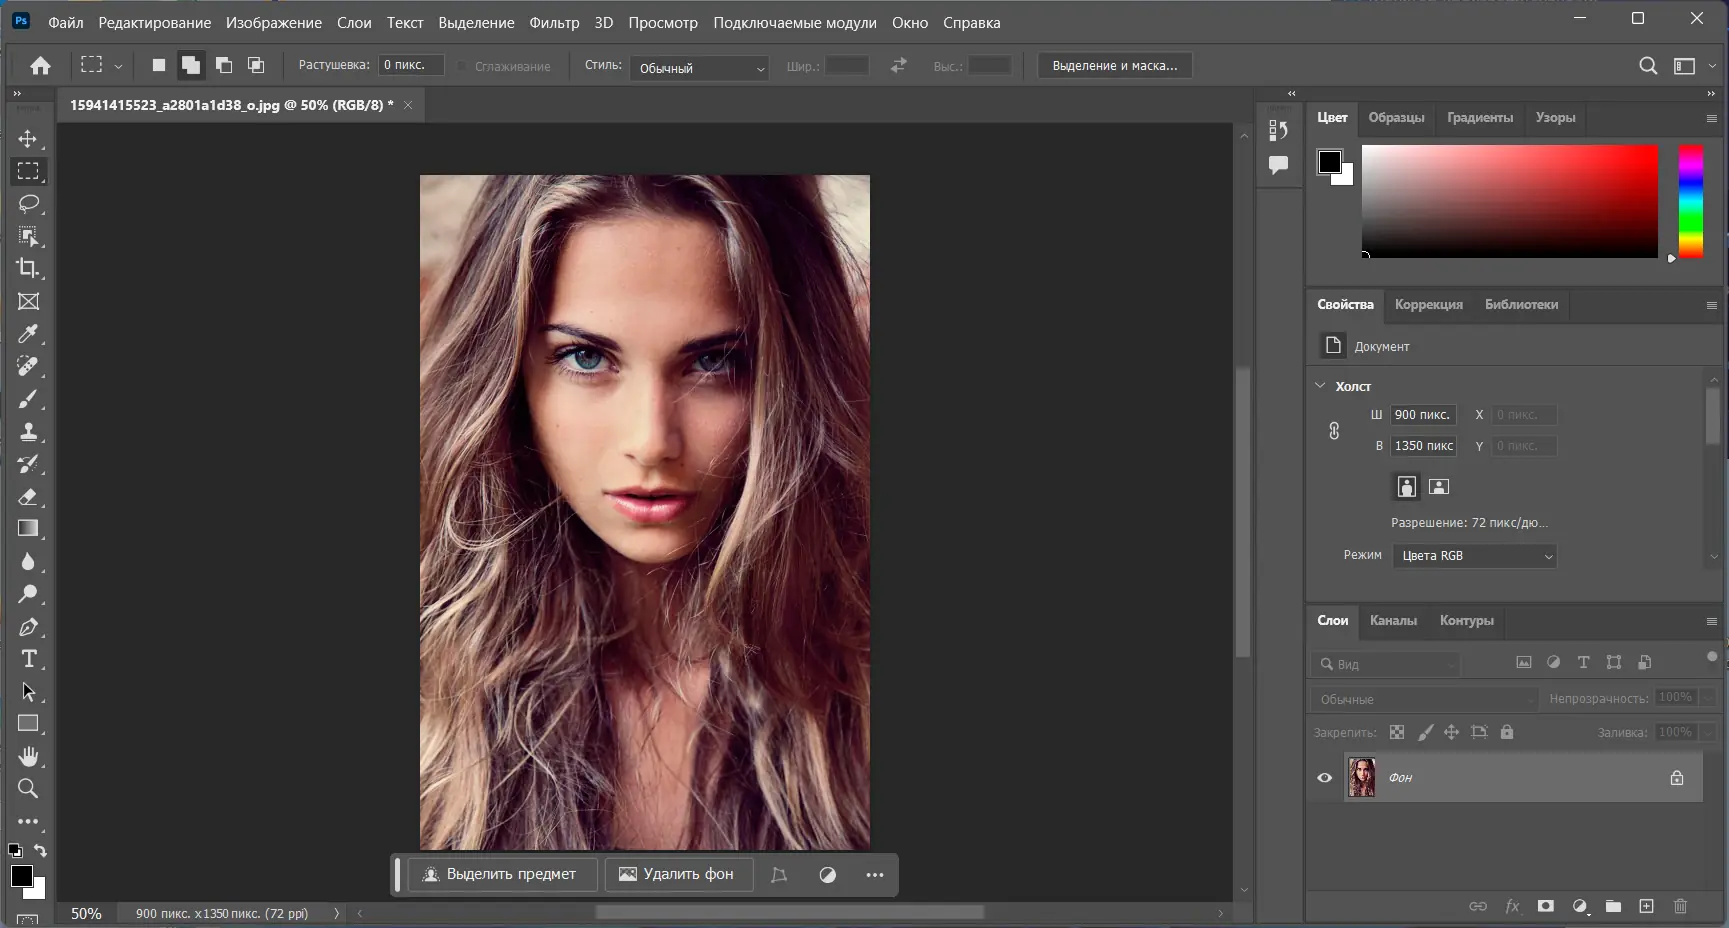This screenshot has width=1729, height=928.
Task: Select the Hand tool
Action: [x=28, y=756]
